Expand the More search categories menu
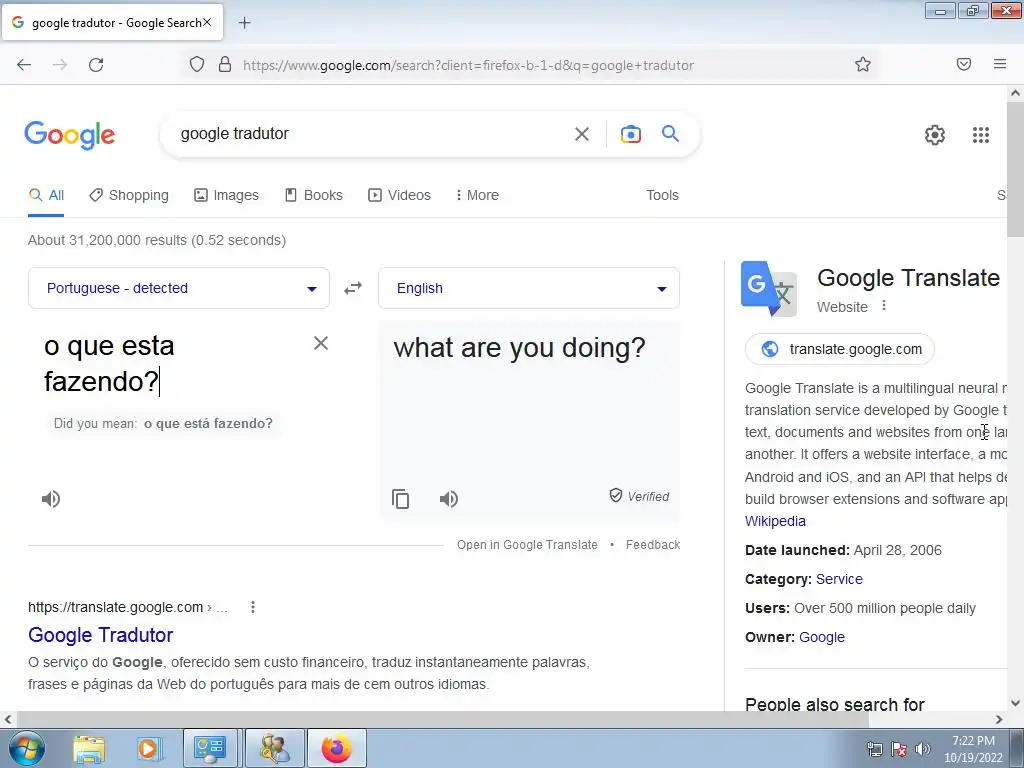1024x768 pixels. coord(477,195)
